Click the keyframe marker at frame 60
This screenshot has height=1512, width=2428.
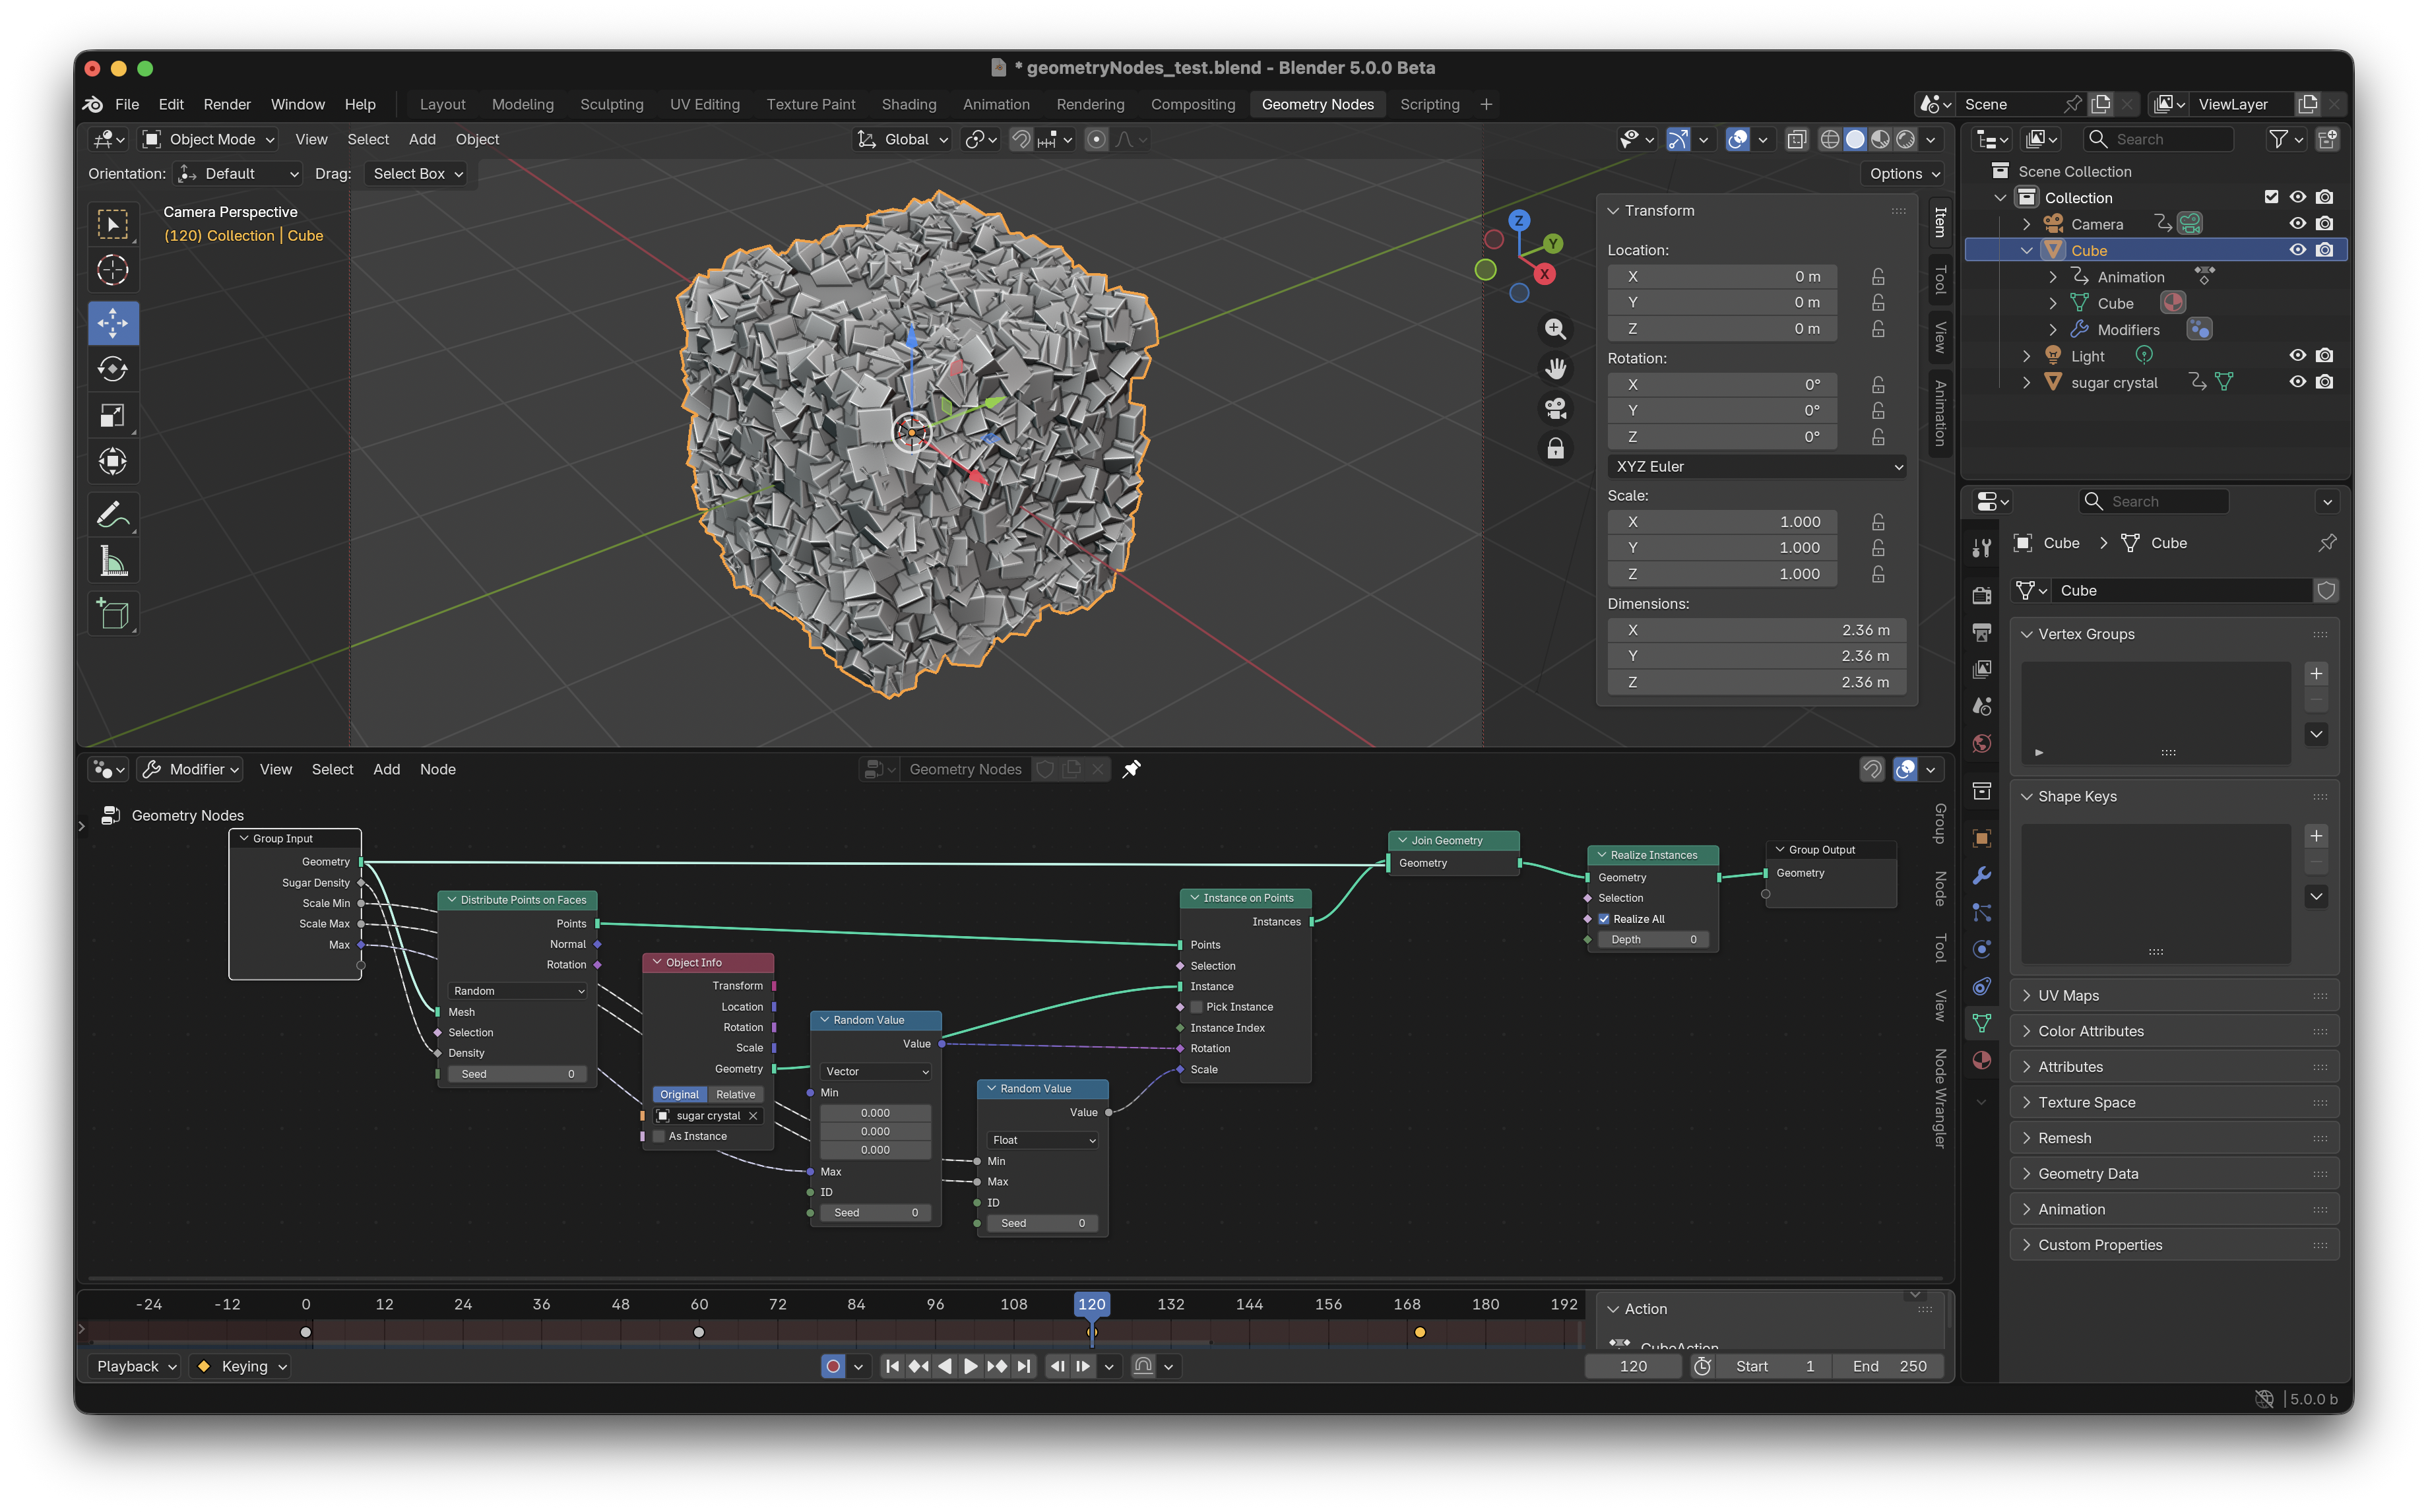pos(699,1332)
